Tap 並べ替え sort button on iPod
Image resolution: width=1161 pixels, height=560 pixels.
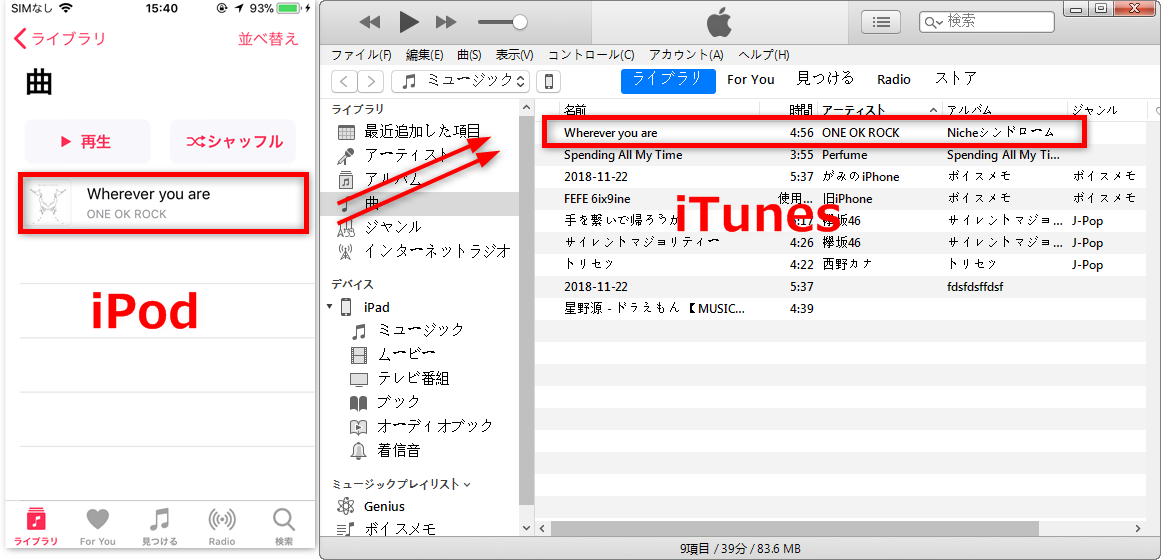point(268,39)
